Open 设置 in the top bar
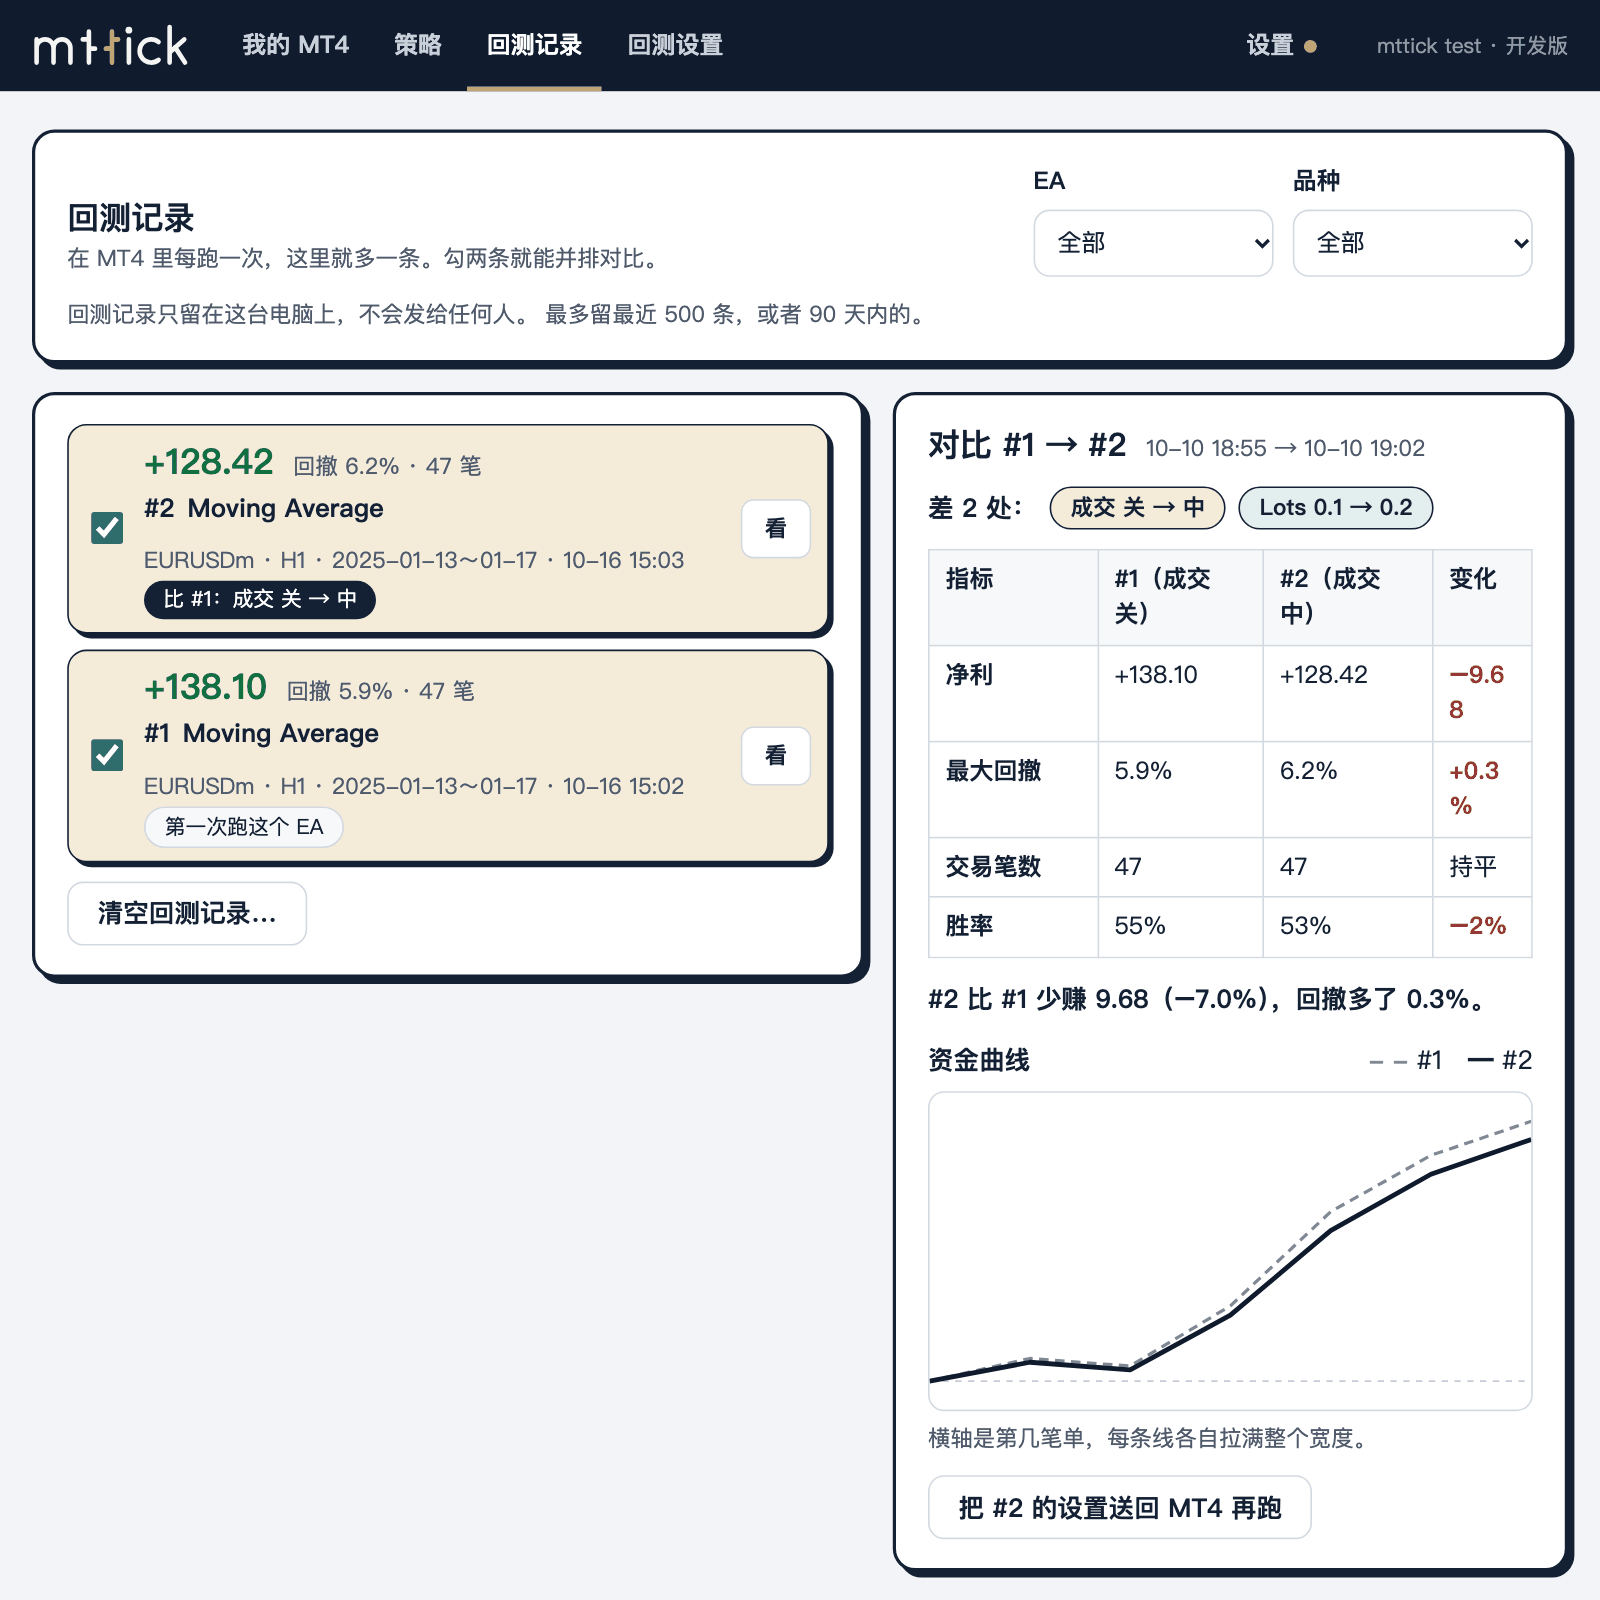The height and width of the screenshot is (1600, 1600). 1281,45
